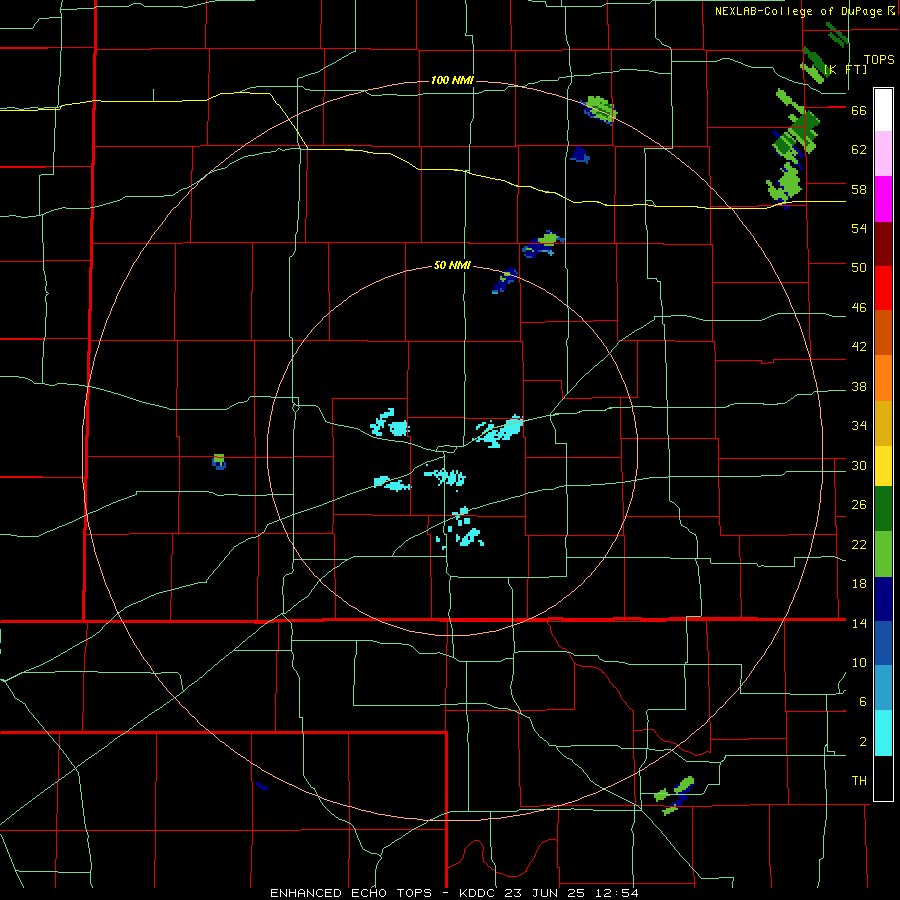Click the green echo on the 100 NMI ring at top right
Screen dimensions: 900x900
tap(599, 109)
